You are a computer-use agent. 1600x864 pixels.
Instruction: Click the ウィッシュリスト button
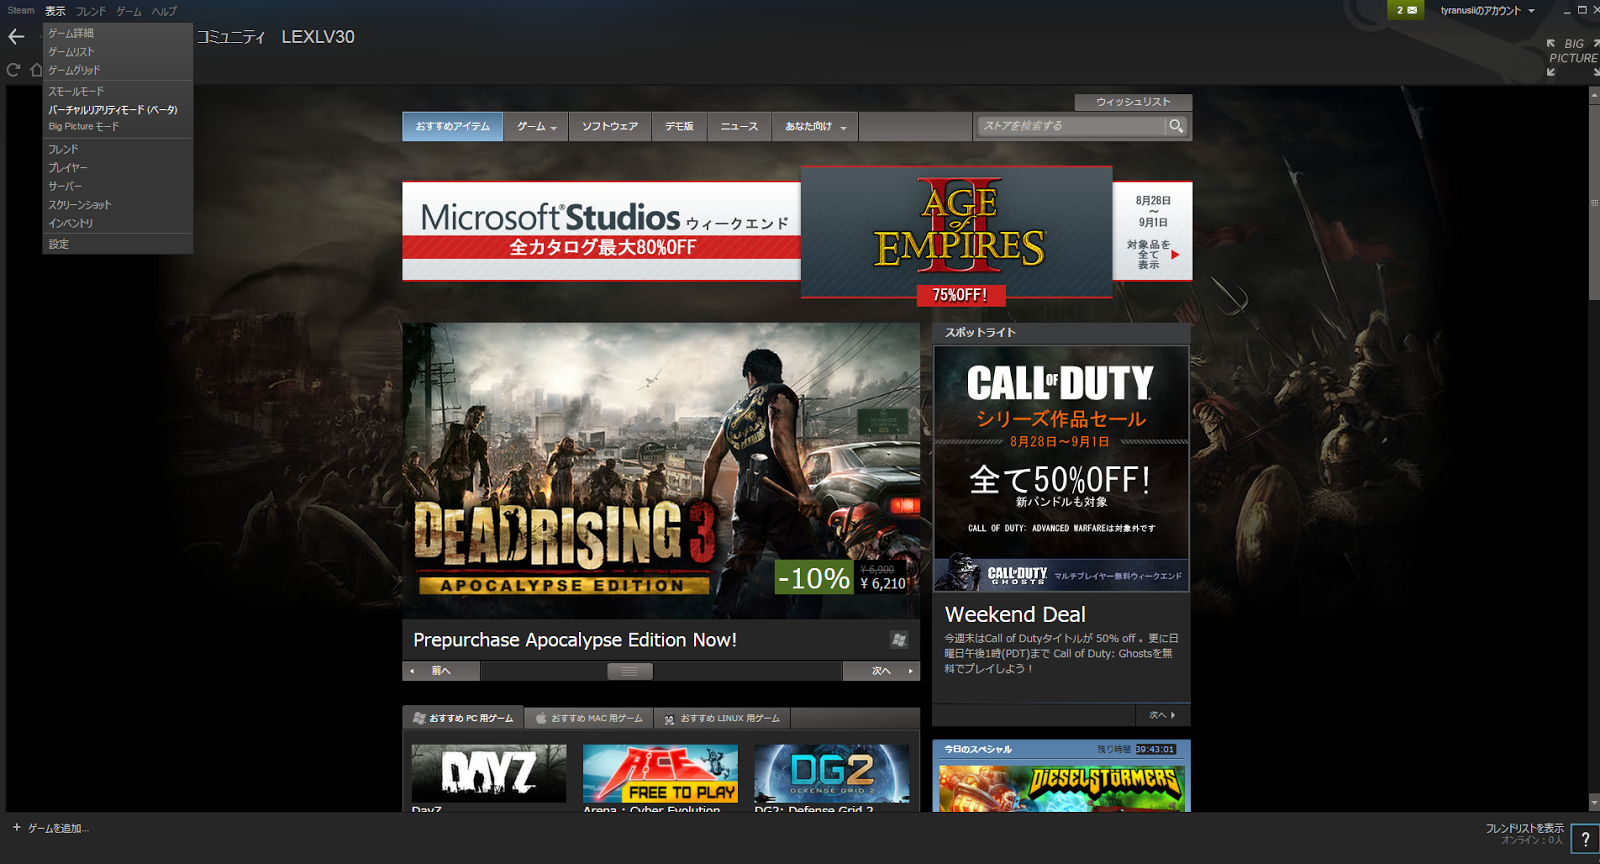[x=1133, y=102]
